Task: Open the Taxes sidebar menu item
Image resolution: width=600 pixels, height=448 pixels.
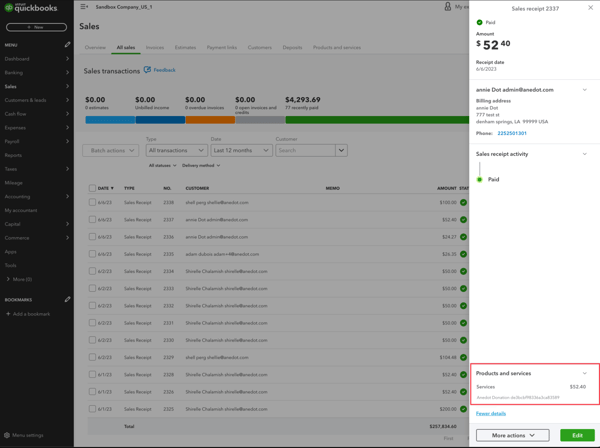Action: click(x=37, y=169)
